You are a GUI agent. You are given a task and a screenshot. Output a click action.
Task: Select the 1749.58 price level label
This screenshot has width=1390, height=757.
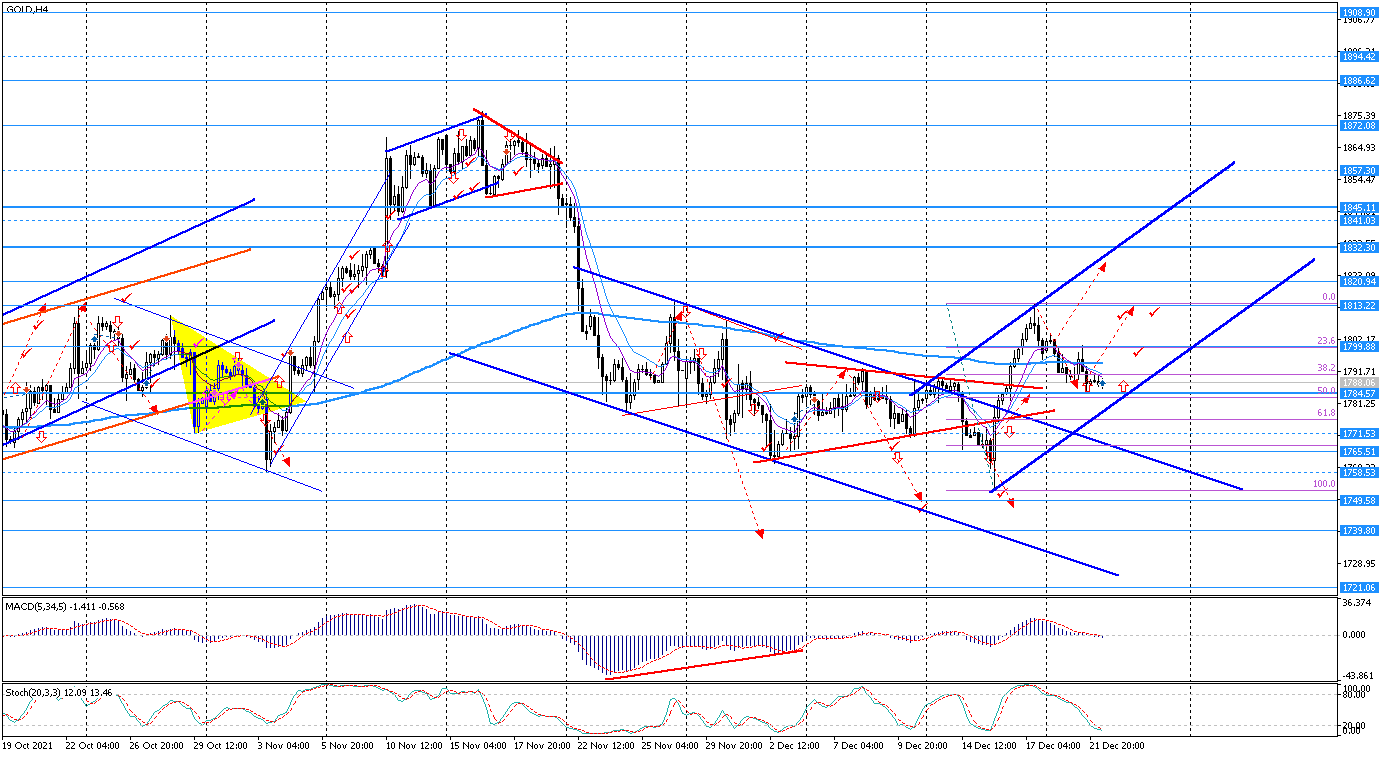click(1359, 501)
